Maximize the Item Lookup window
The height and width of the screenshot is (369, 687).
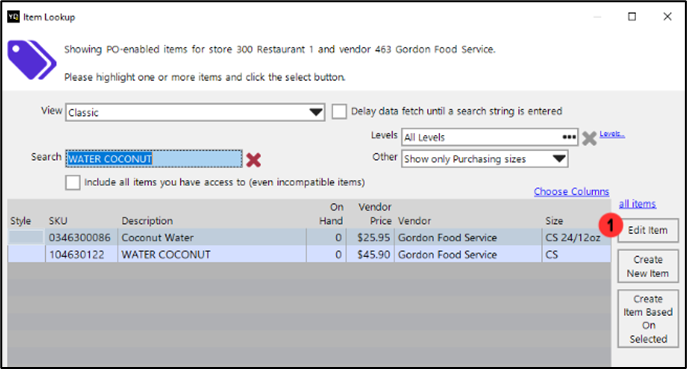tap(632, 17)
